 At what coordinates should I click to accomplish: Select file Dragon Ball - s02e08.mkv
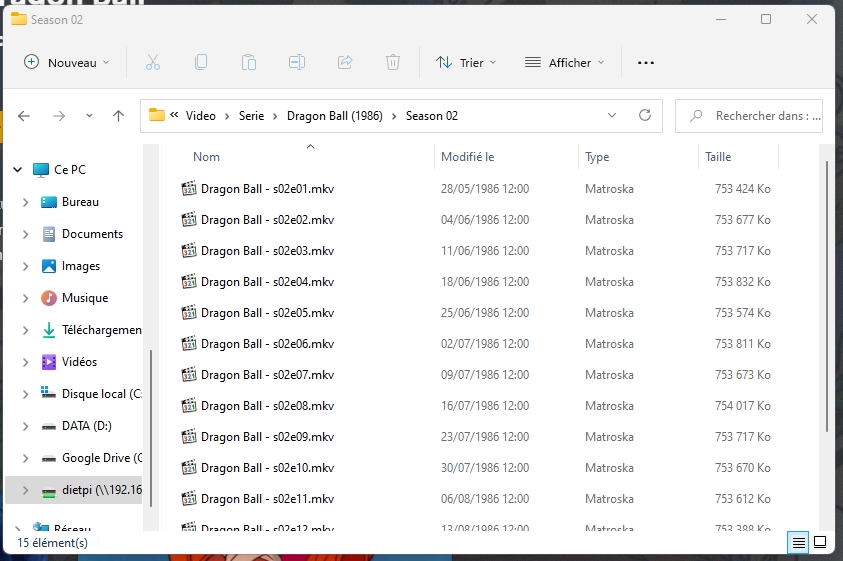(x=267, y=406)
